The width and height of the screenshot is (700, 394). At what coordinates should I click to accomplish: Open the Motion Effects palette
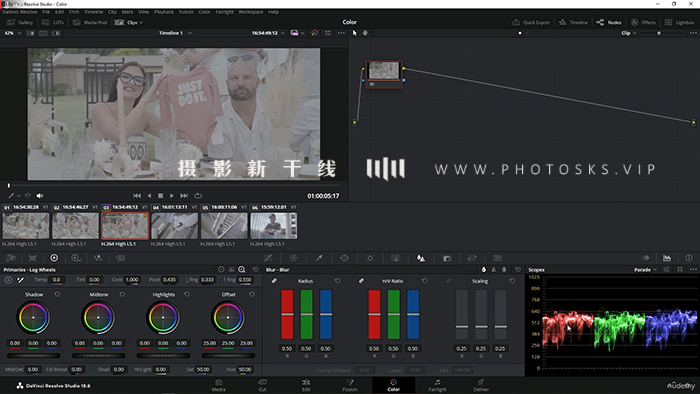pyautogui.click(x=120, y=258)
